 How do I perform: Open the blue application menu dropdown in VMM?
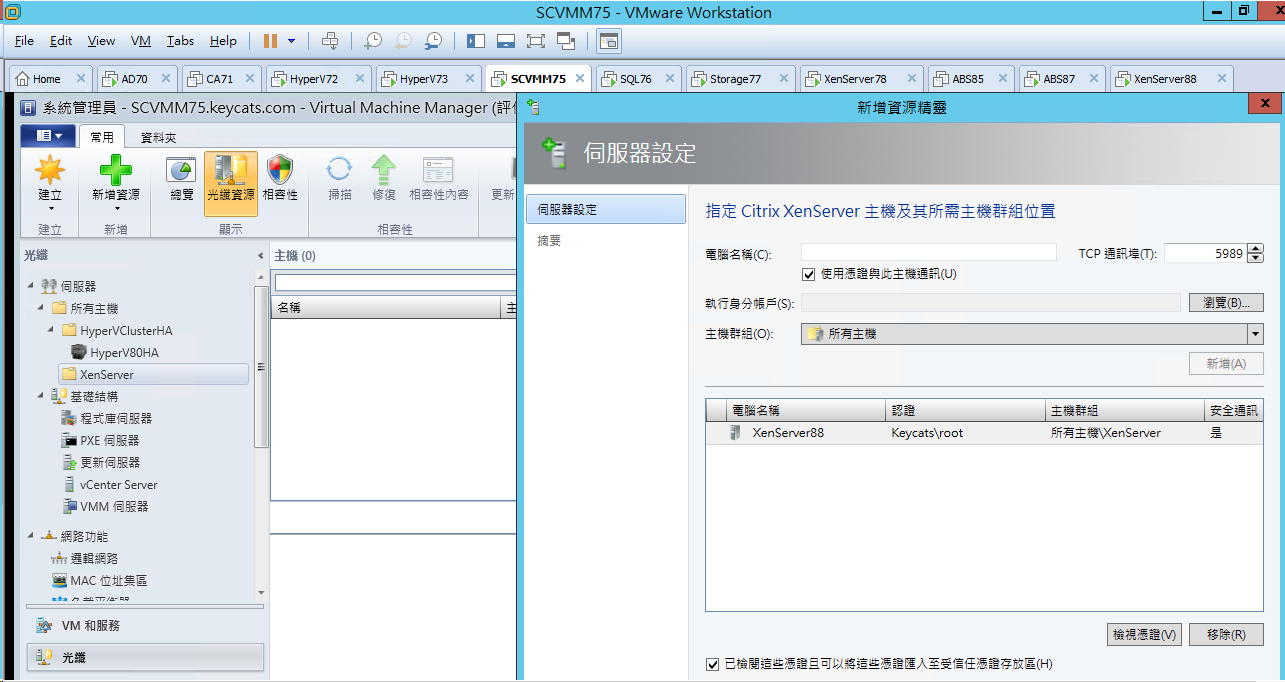coord(48,136)
